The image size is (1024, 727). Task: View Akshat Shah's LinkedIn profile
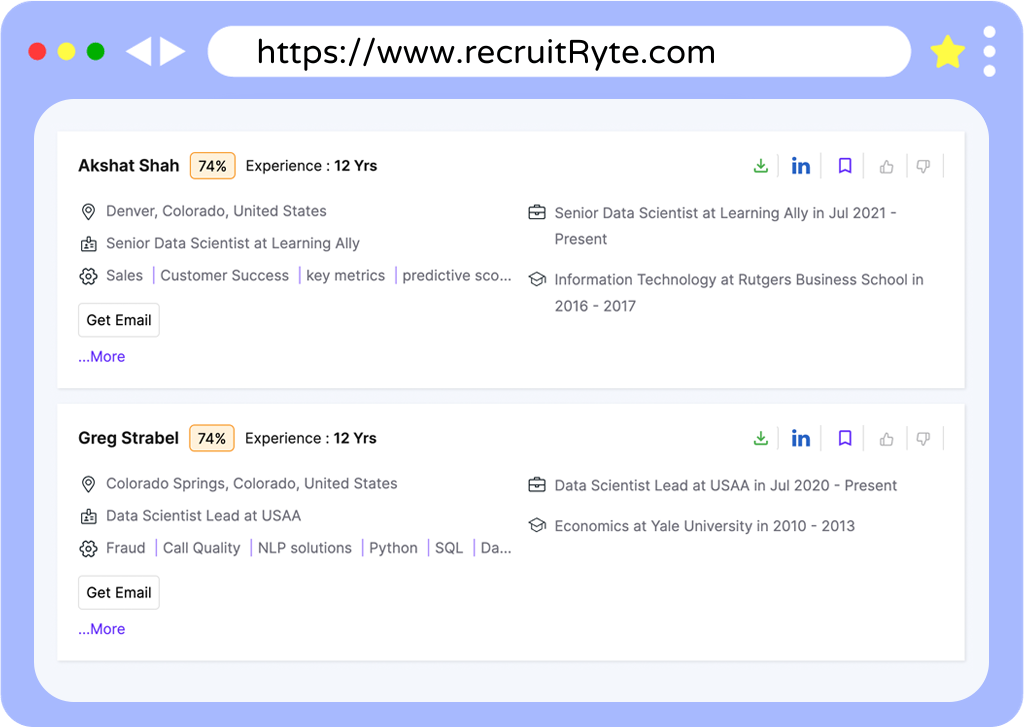pos(801,165)
